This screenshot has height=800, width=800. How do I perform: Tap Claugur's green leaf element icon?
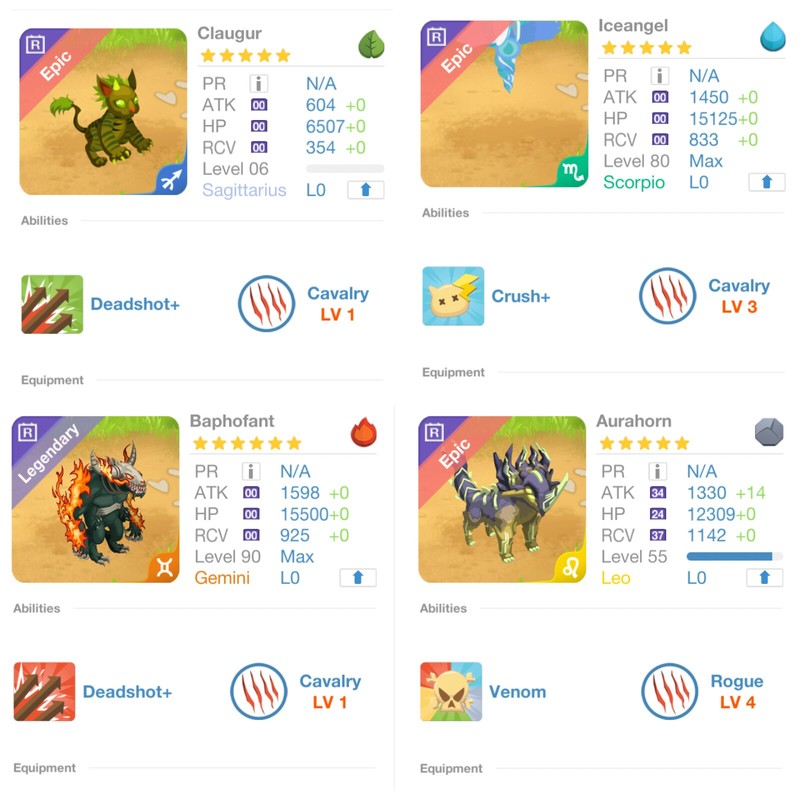pyautogui.click(x=371, y=44)
